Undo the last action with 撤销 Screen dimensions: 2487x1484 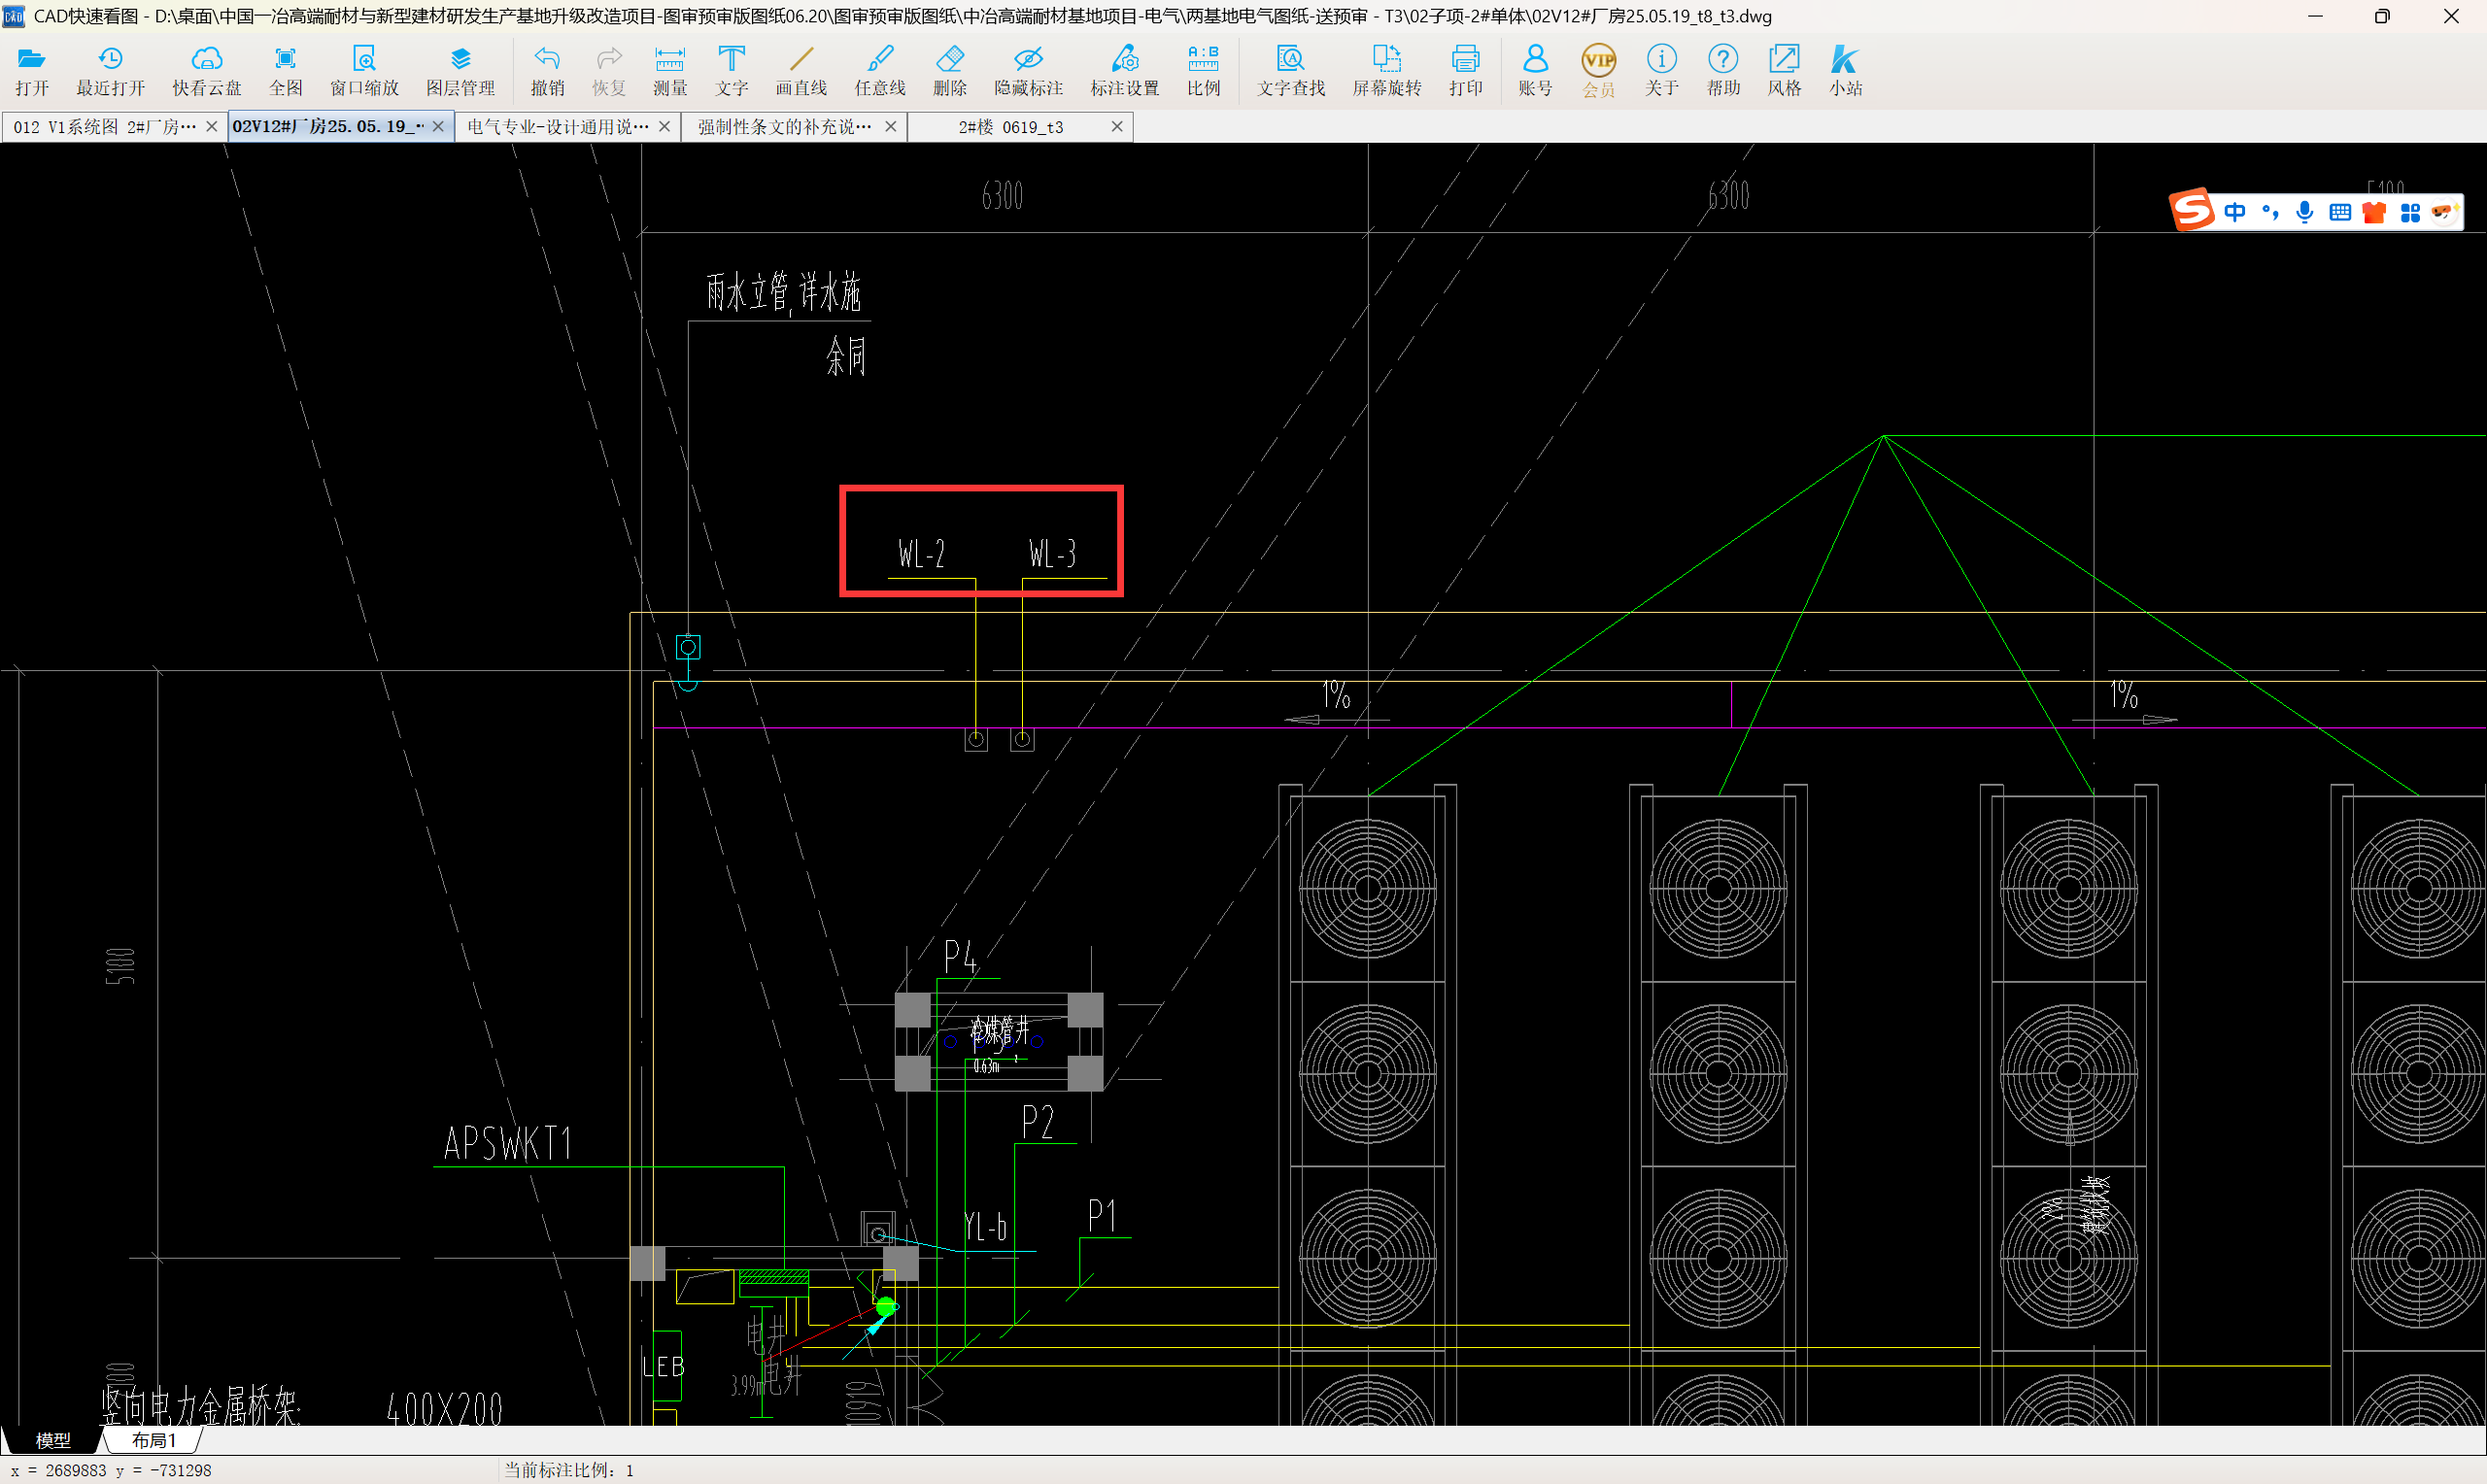pos(547,70)
